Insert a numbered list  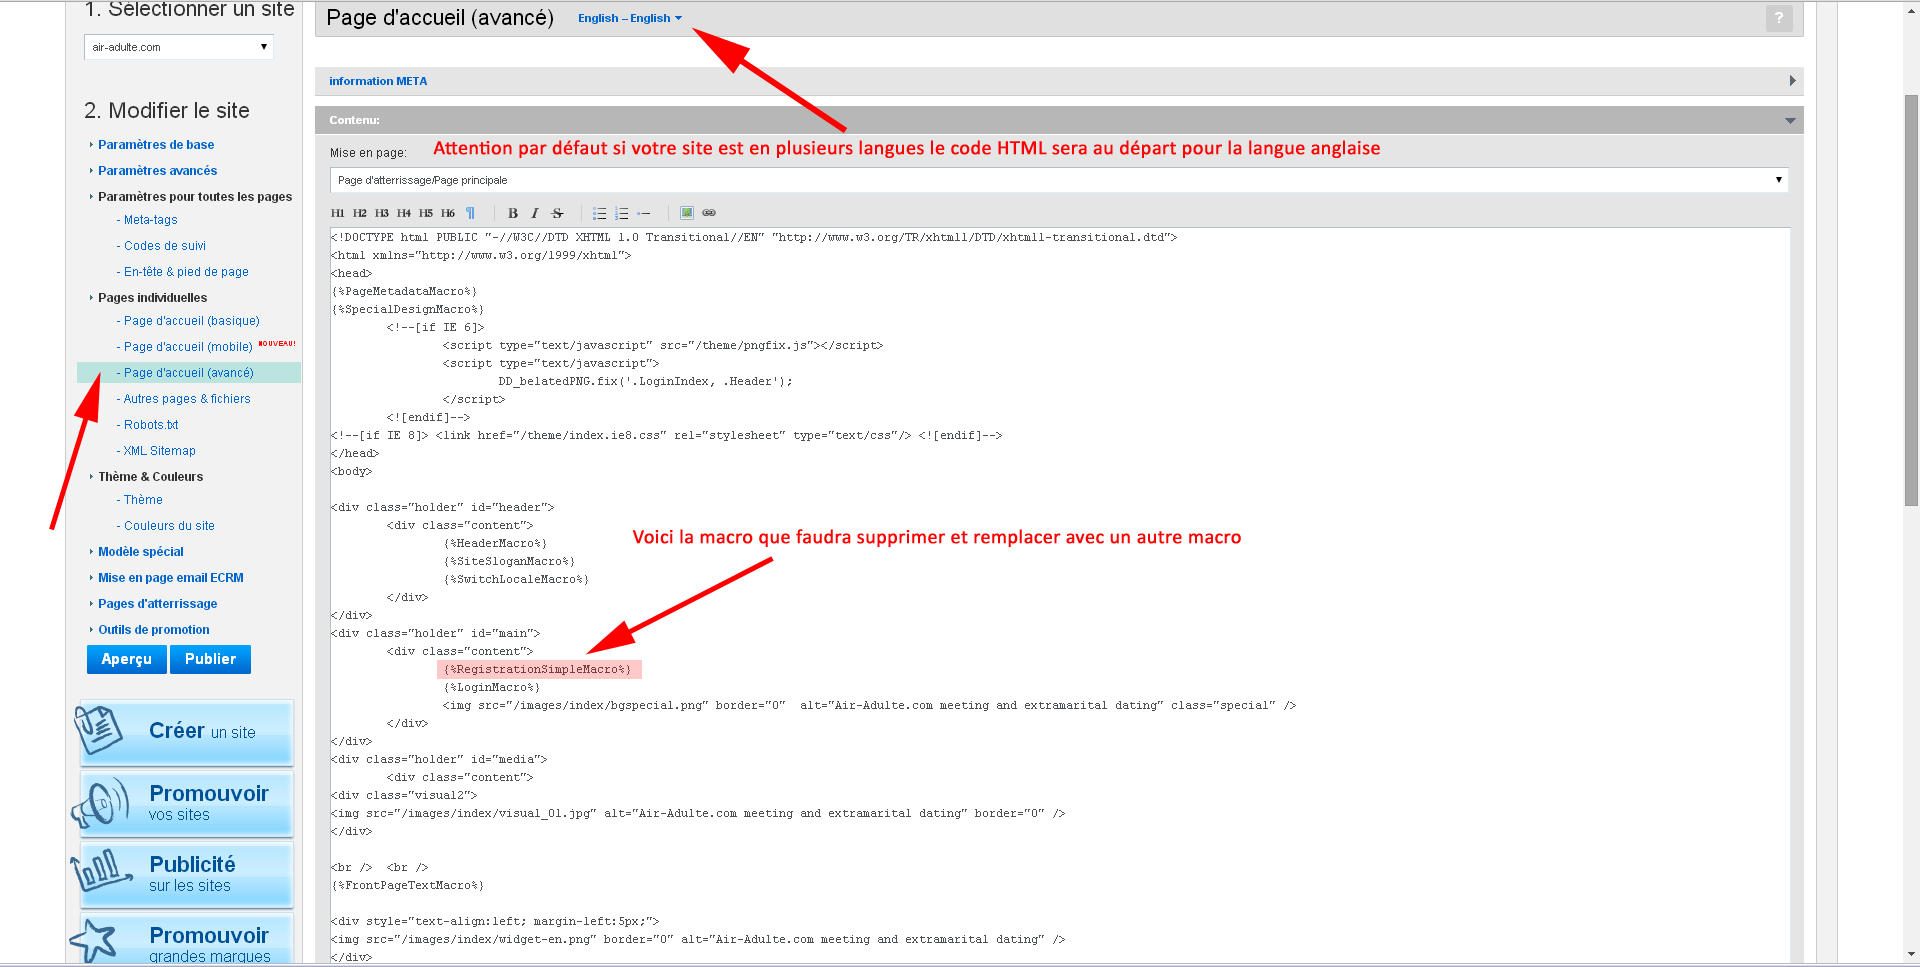622,213
